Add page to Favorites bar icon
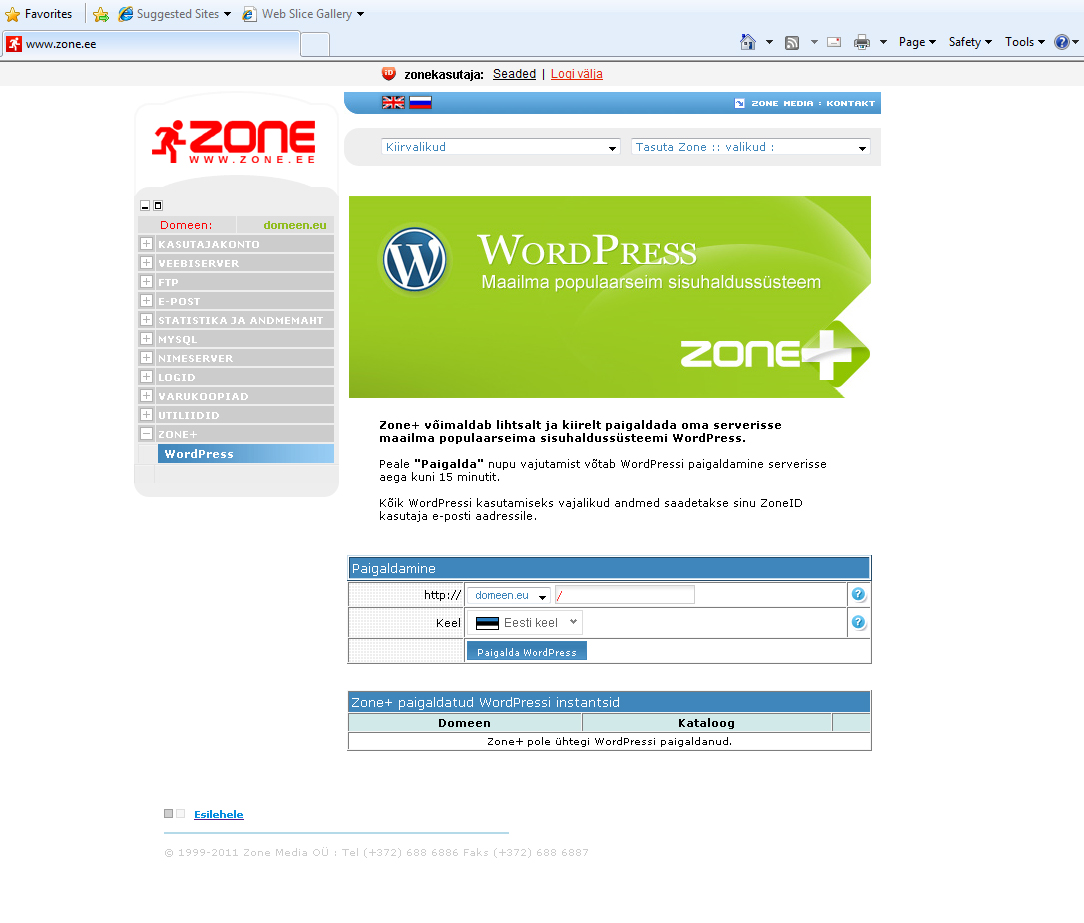Image resolution: width=1084 pixels, height=923 pixels. tap(101, 14)
